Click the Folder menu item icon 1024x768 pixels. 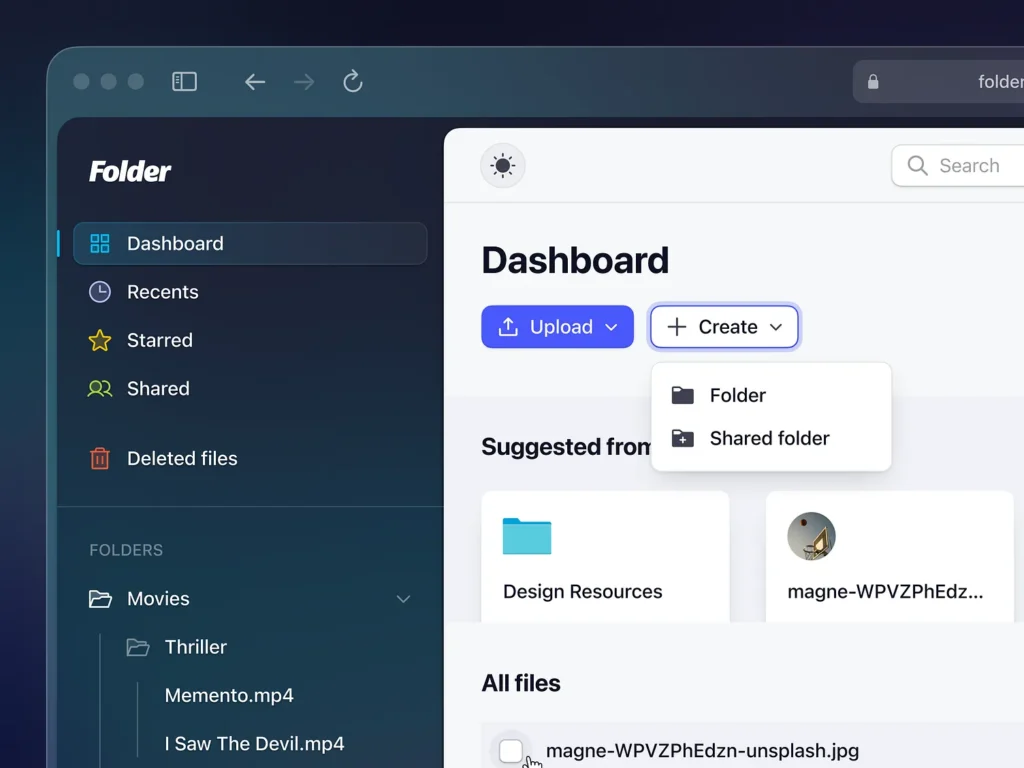tap(682, 395)
